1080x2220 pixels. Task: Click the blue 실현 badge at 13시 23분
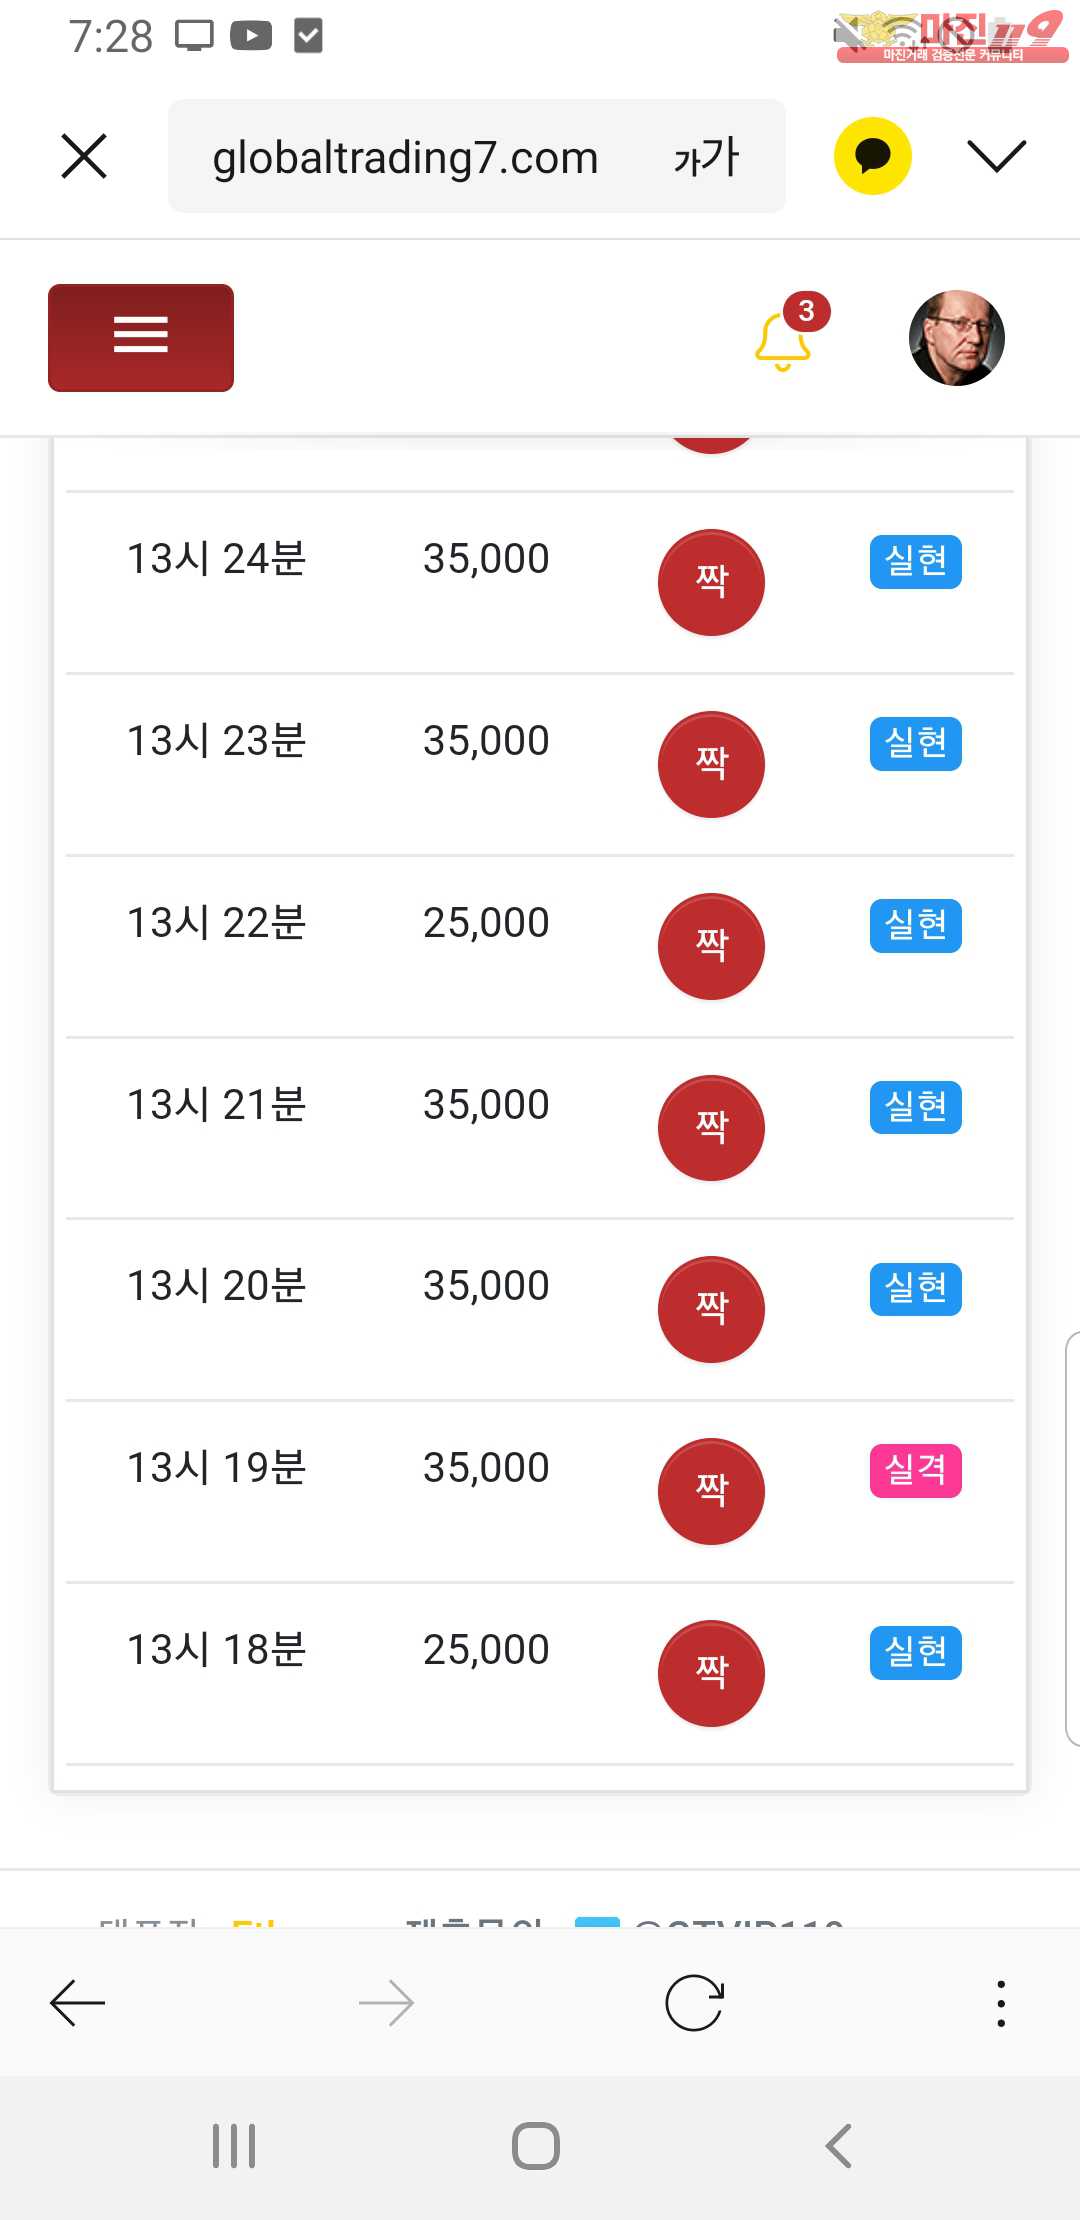point(915,743)
